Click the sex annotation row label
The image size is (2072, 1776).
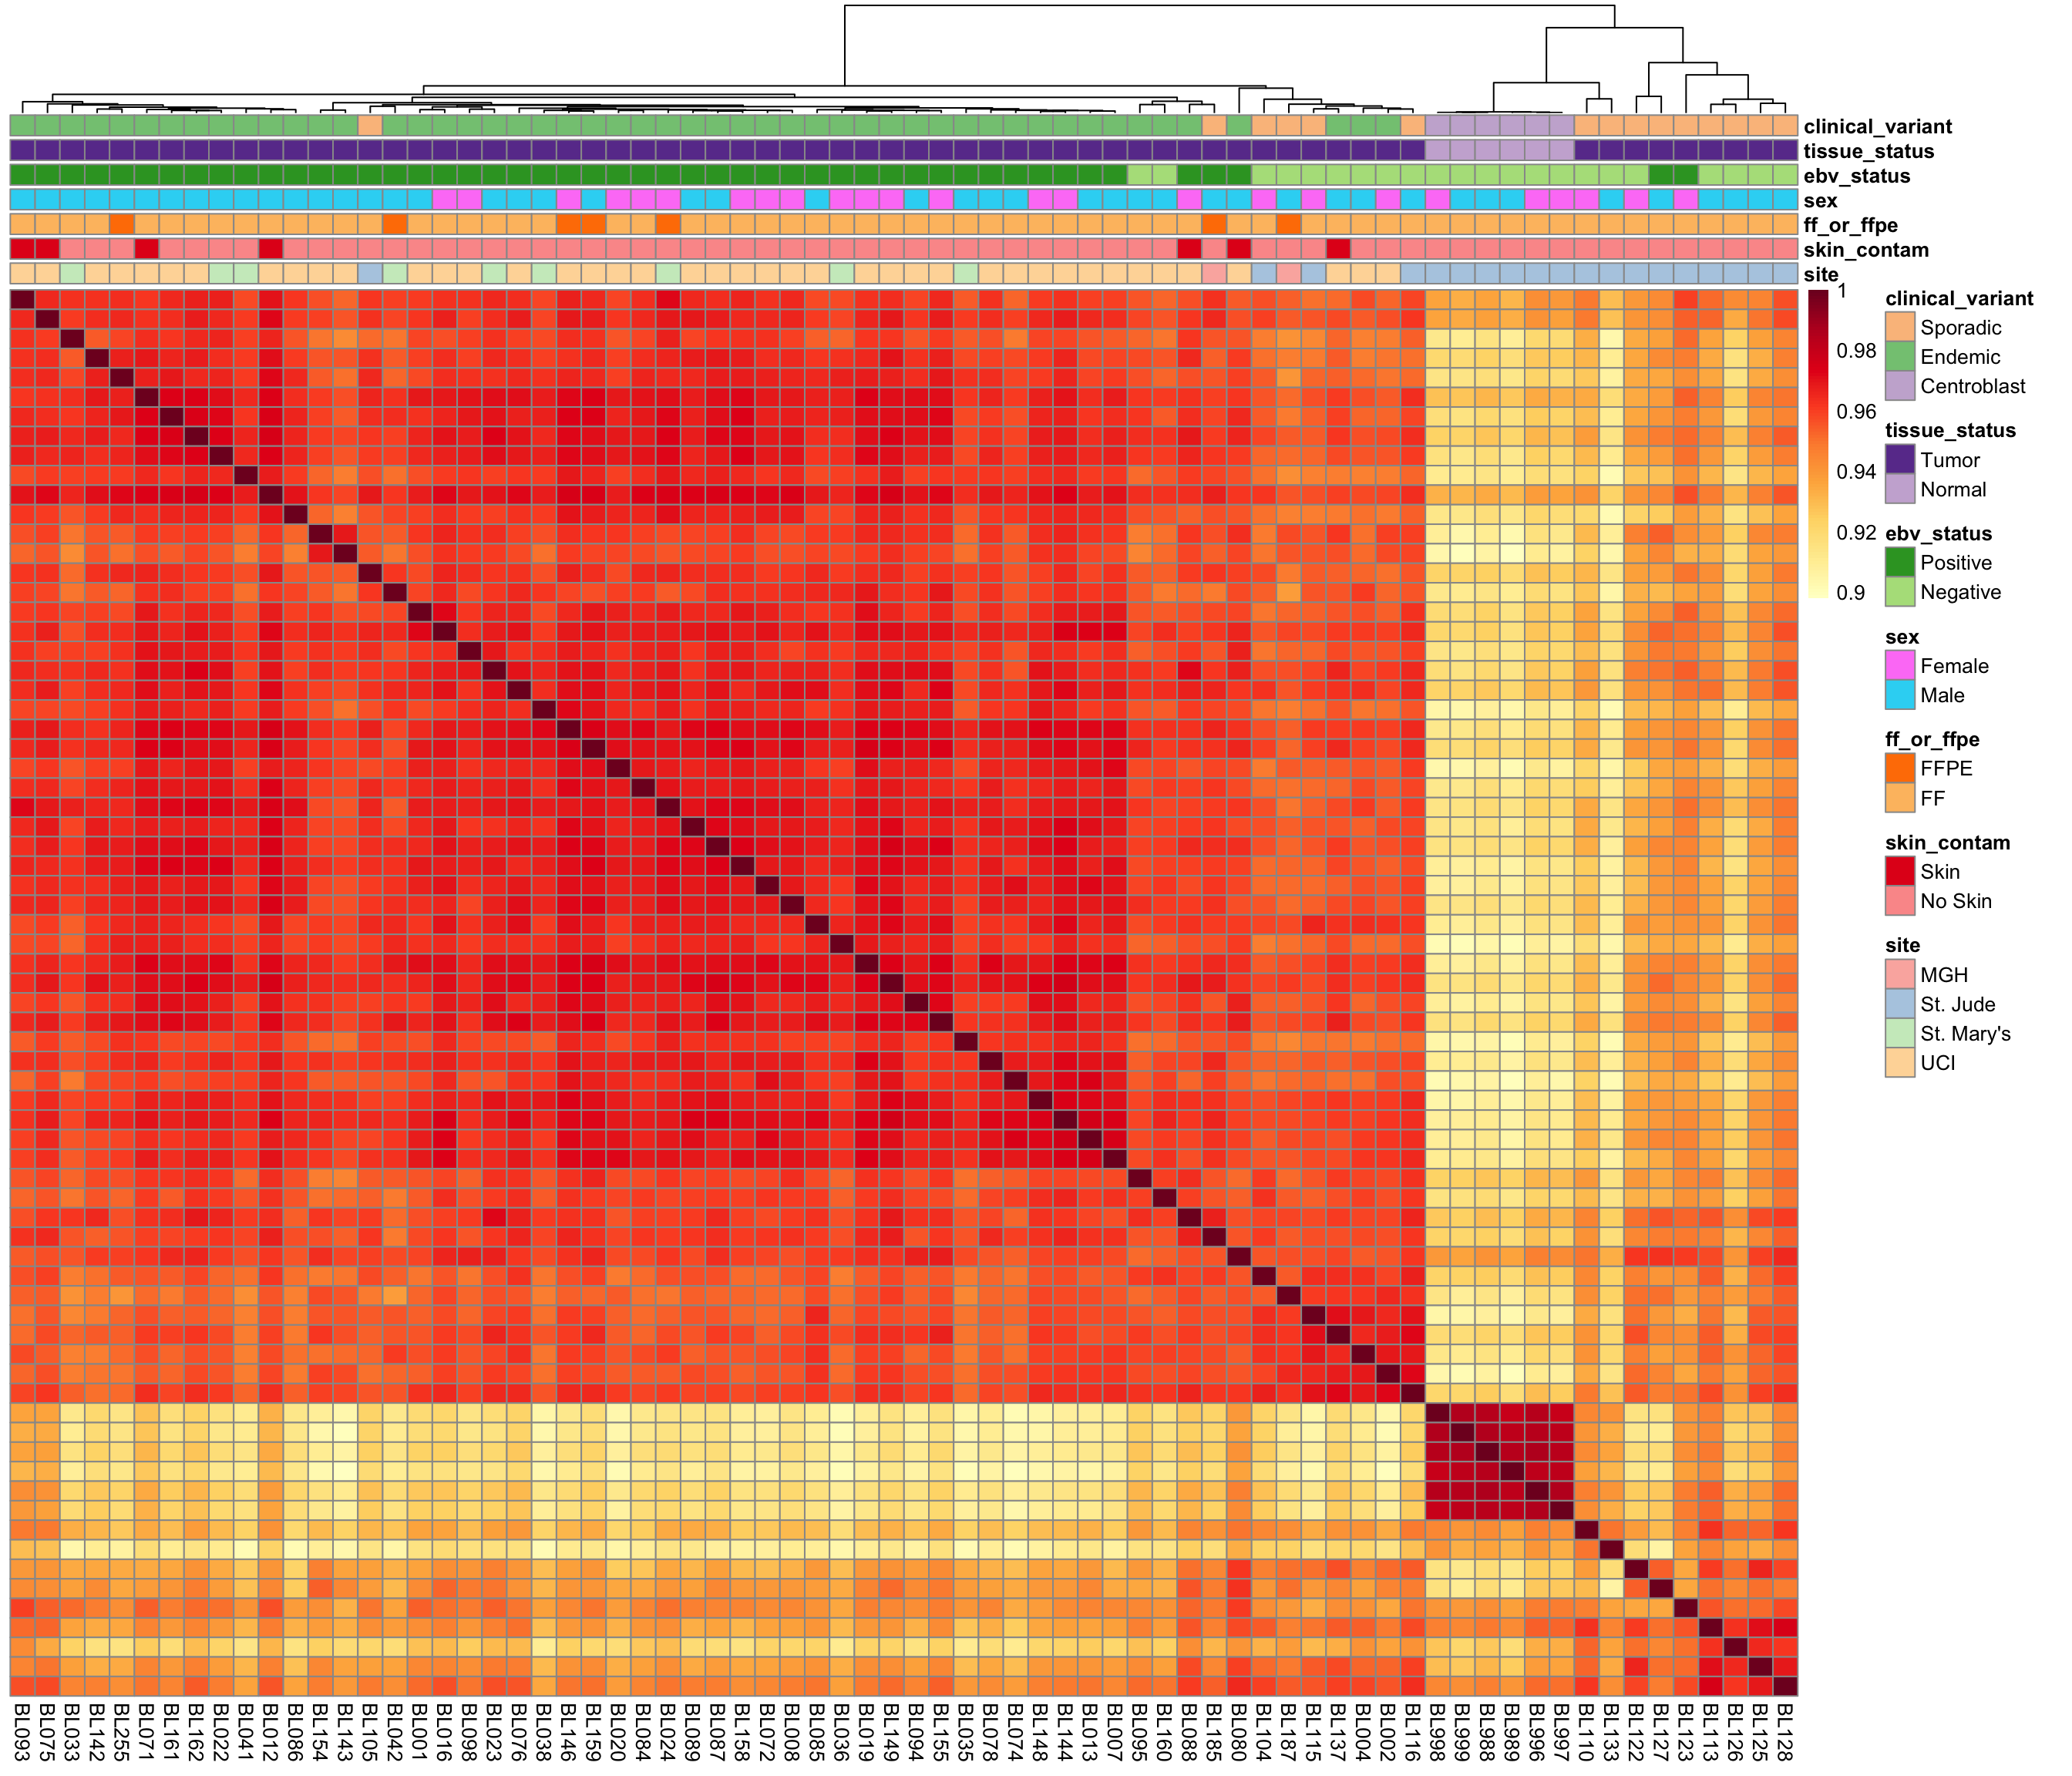pos(1821,201)
